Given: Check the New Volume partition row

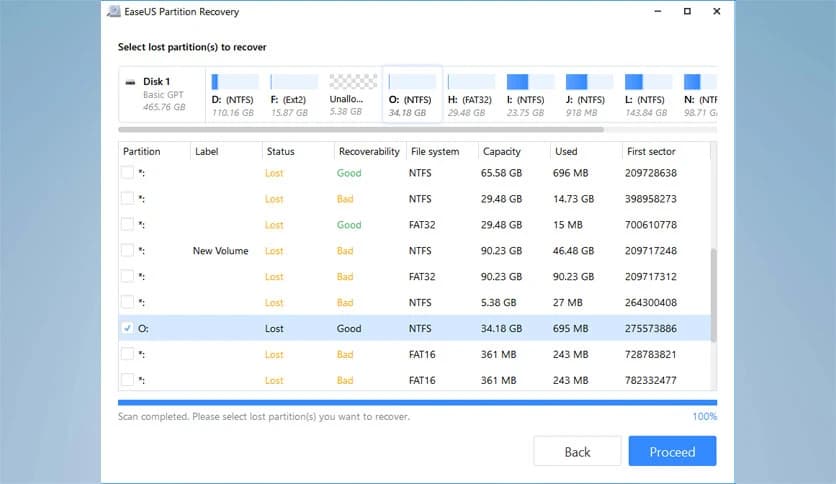Looking at the screenshot, I should (x=127, y=250).
